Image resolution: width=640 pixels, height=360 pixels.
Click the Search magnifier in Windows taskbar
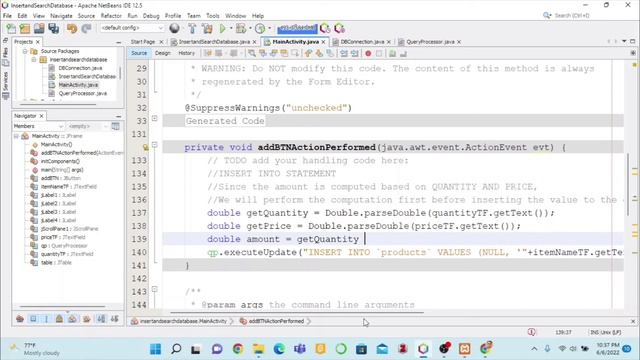[176, 349]
